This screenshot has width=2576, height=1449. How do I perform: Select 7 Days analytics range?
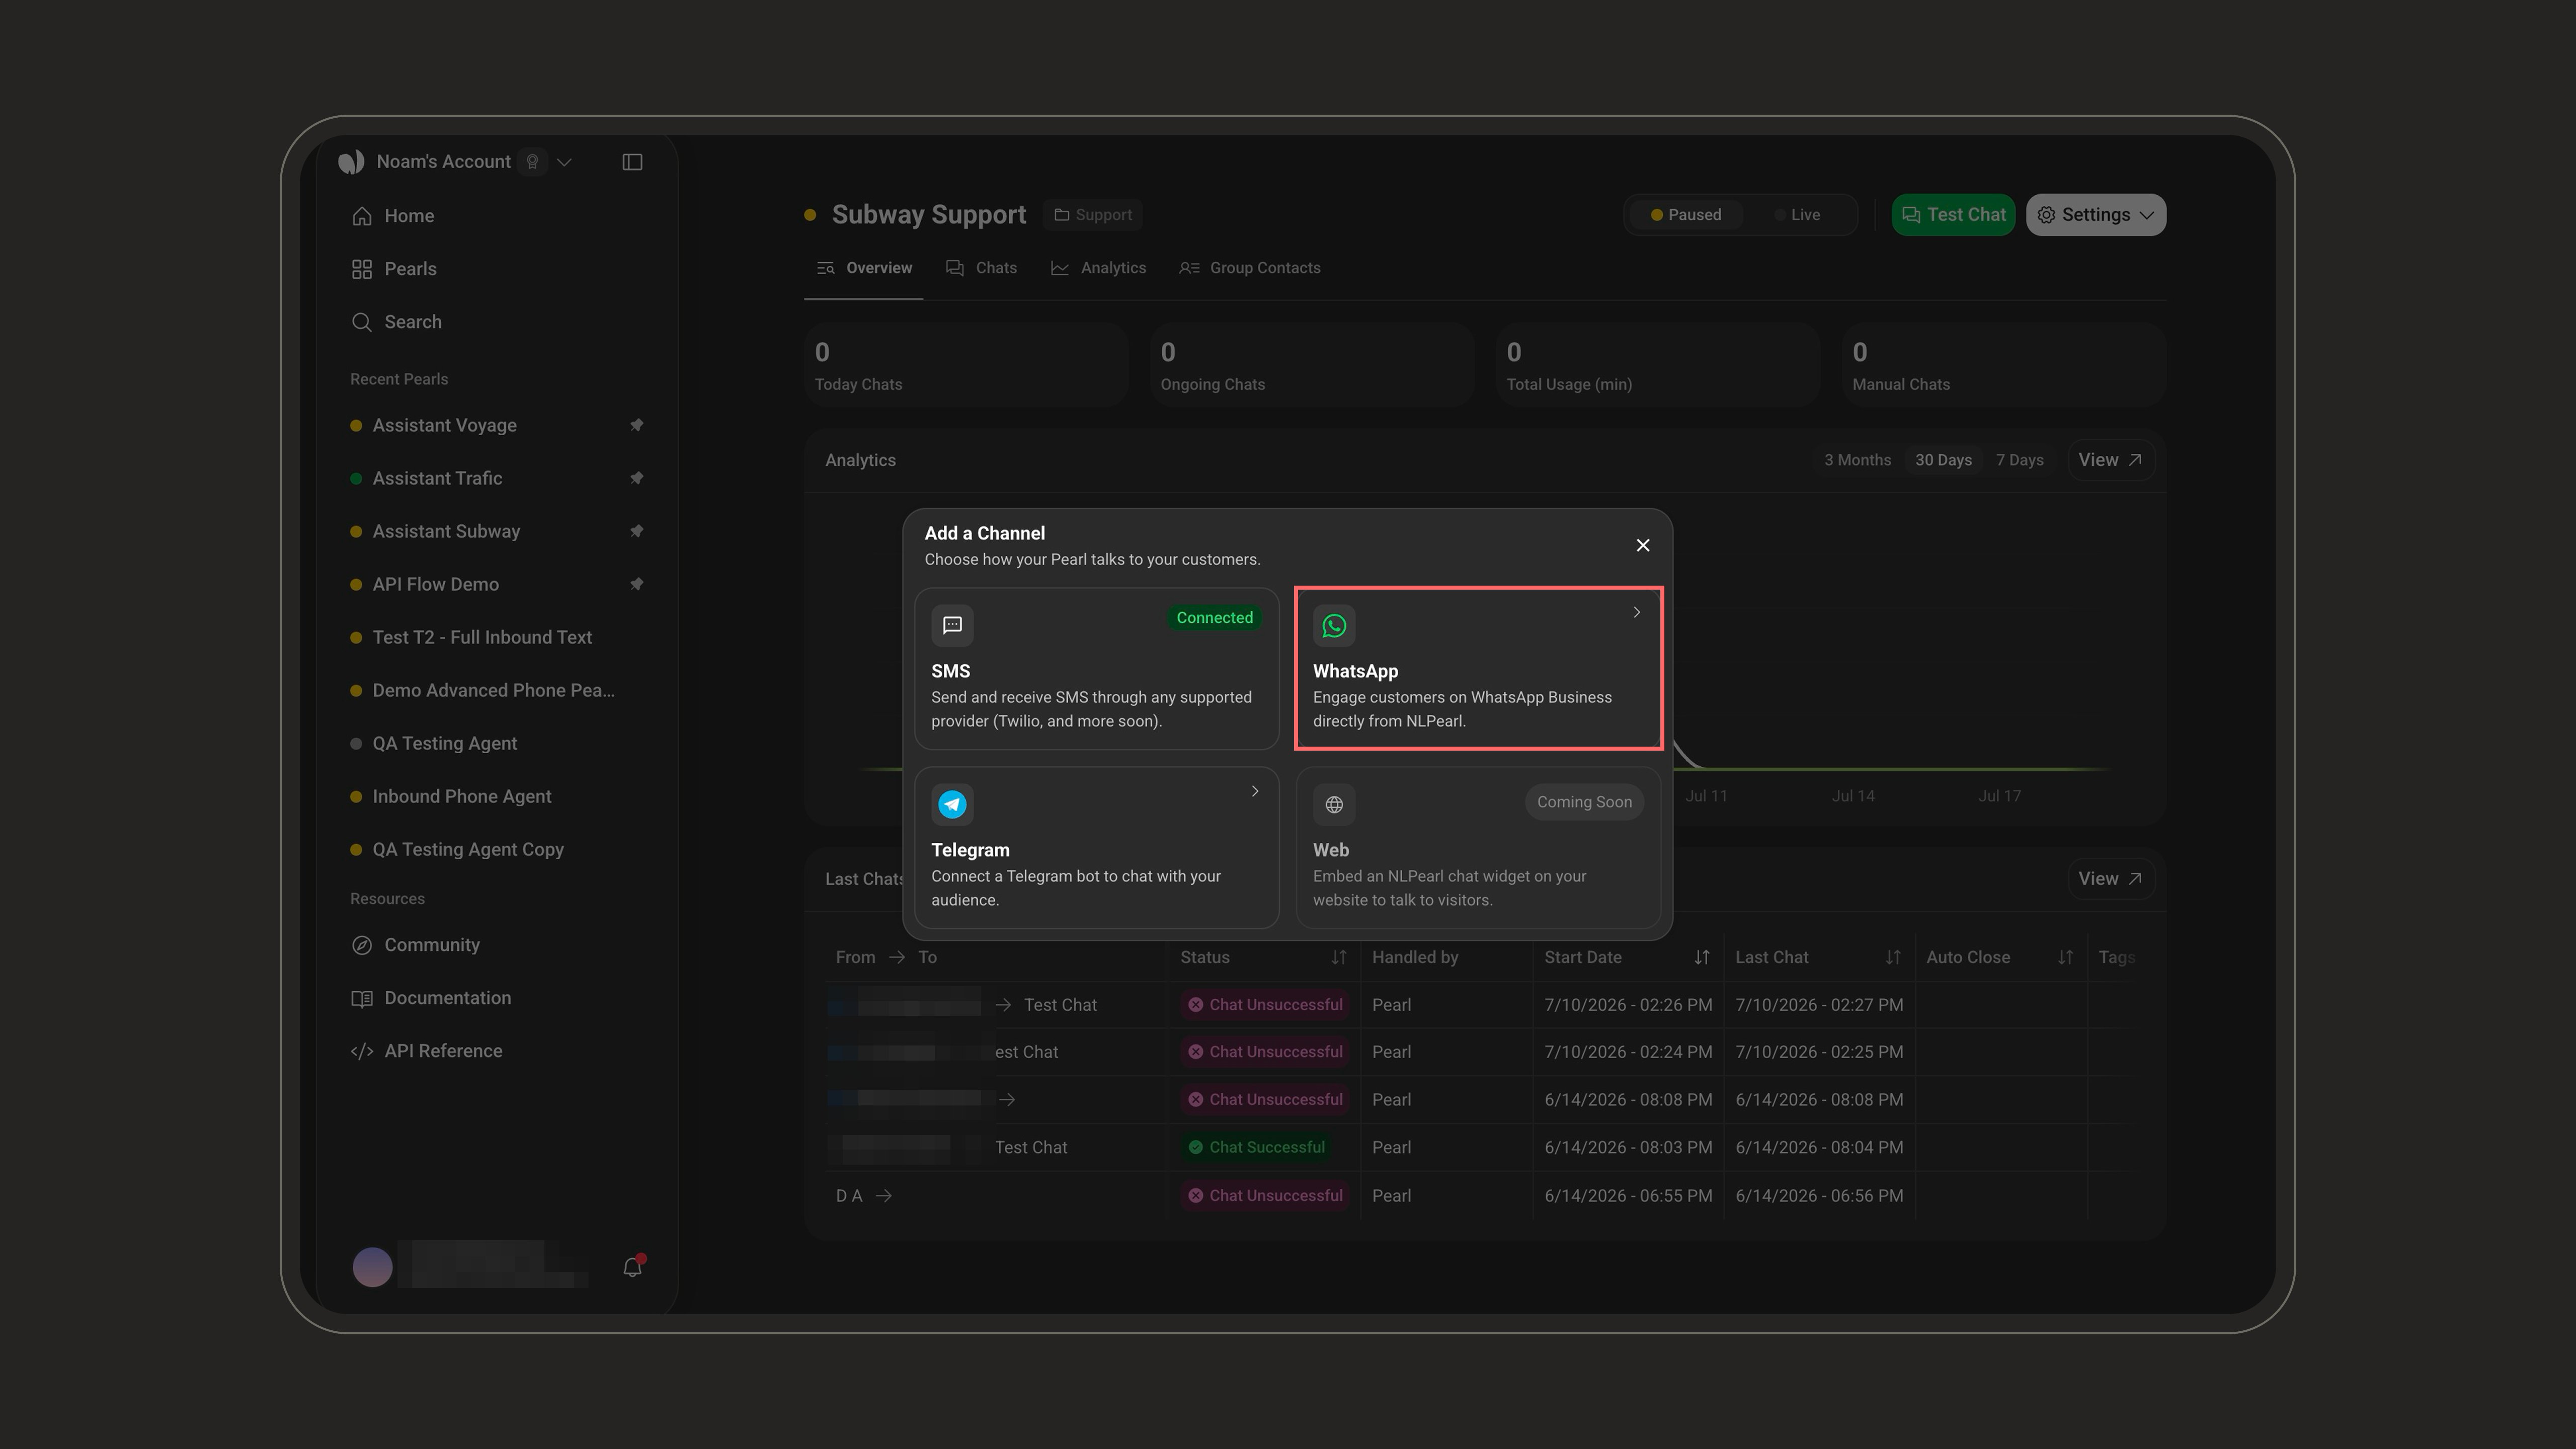(x=2019, y=460)
